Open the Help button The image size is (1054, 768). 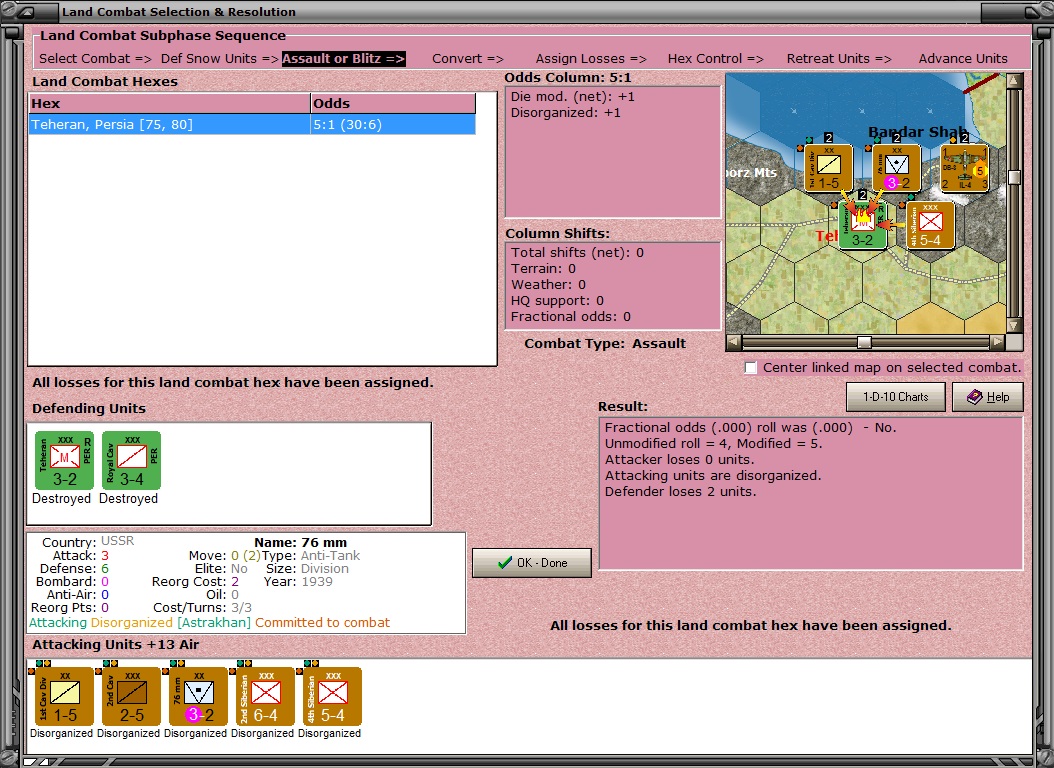pyautogui.click(x=988, y=397)
